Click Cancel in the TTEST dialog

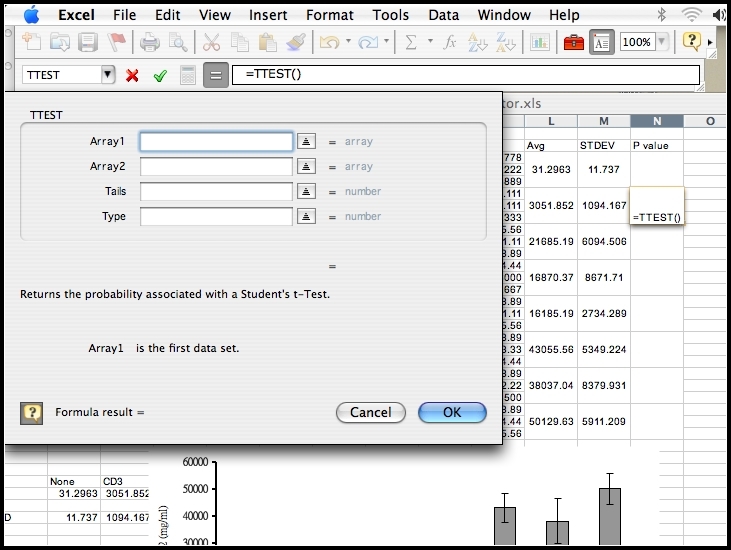click(371, 412)
